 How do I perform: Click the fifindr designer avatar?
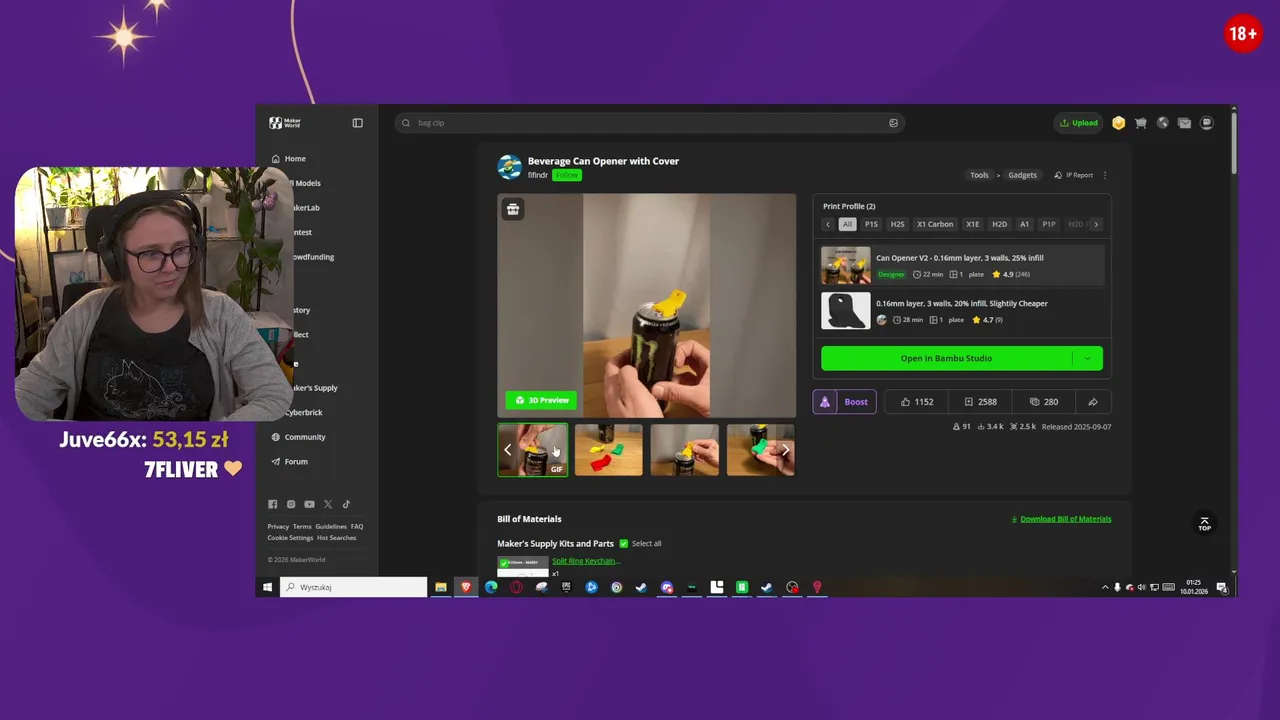(510, 167)
